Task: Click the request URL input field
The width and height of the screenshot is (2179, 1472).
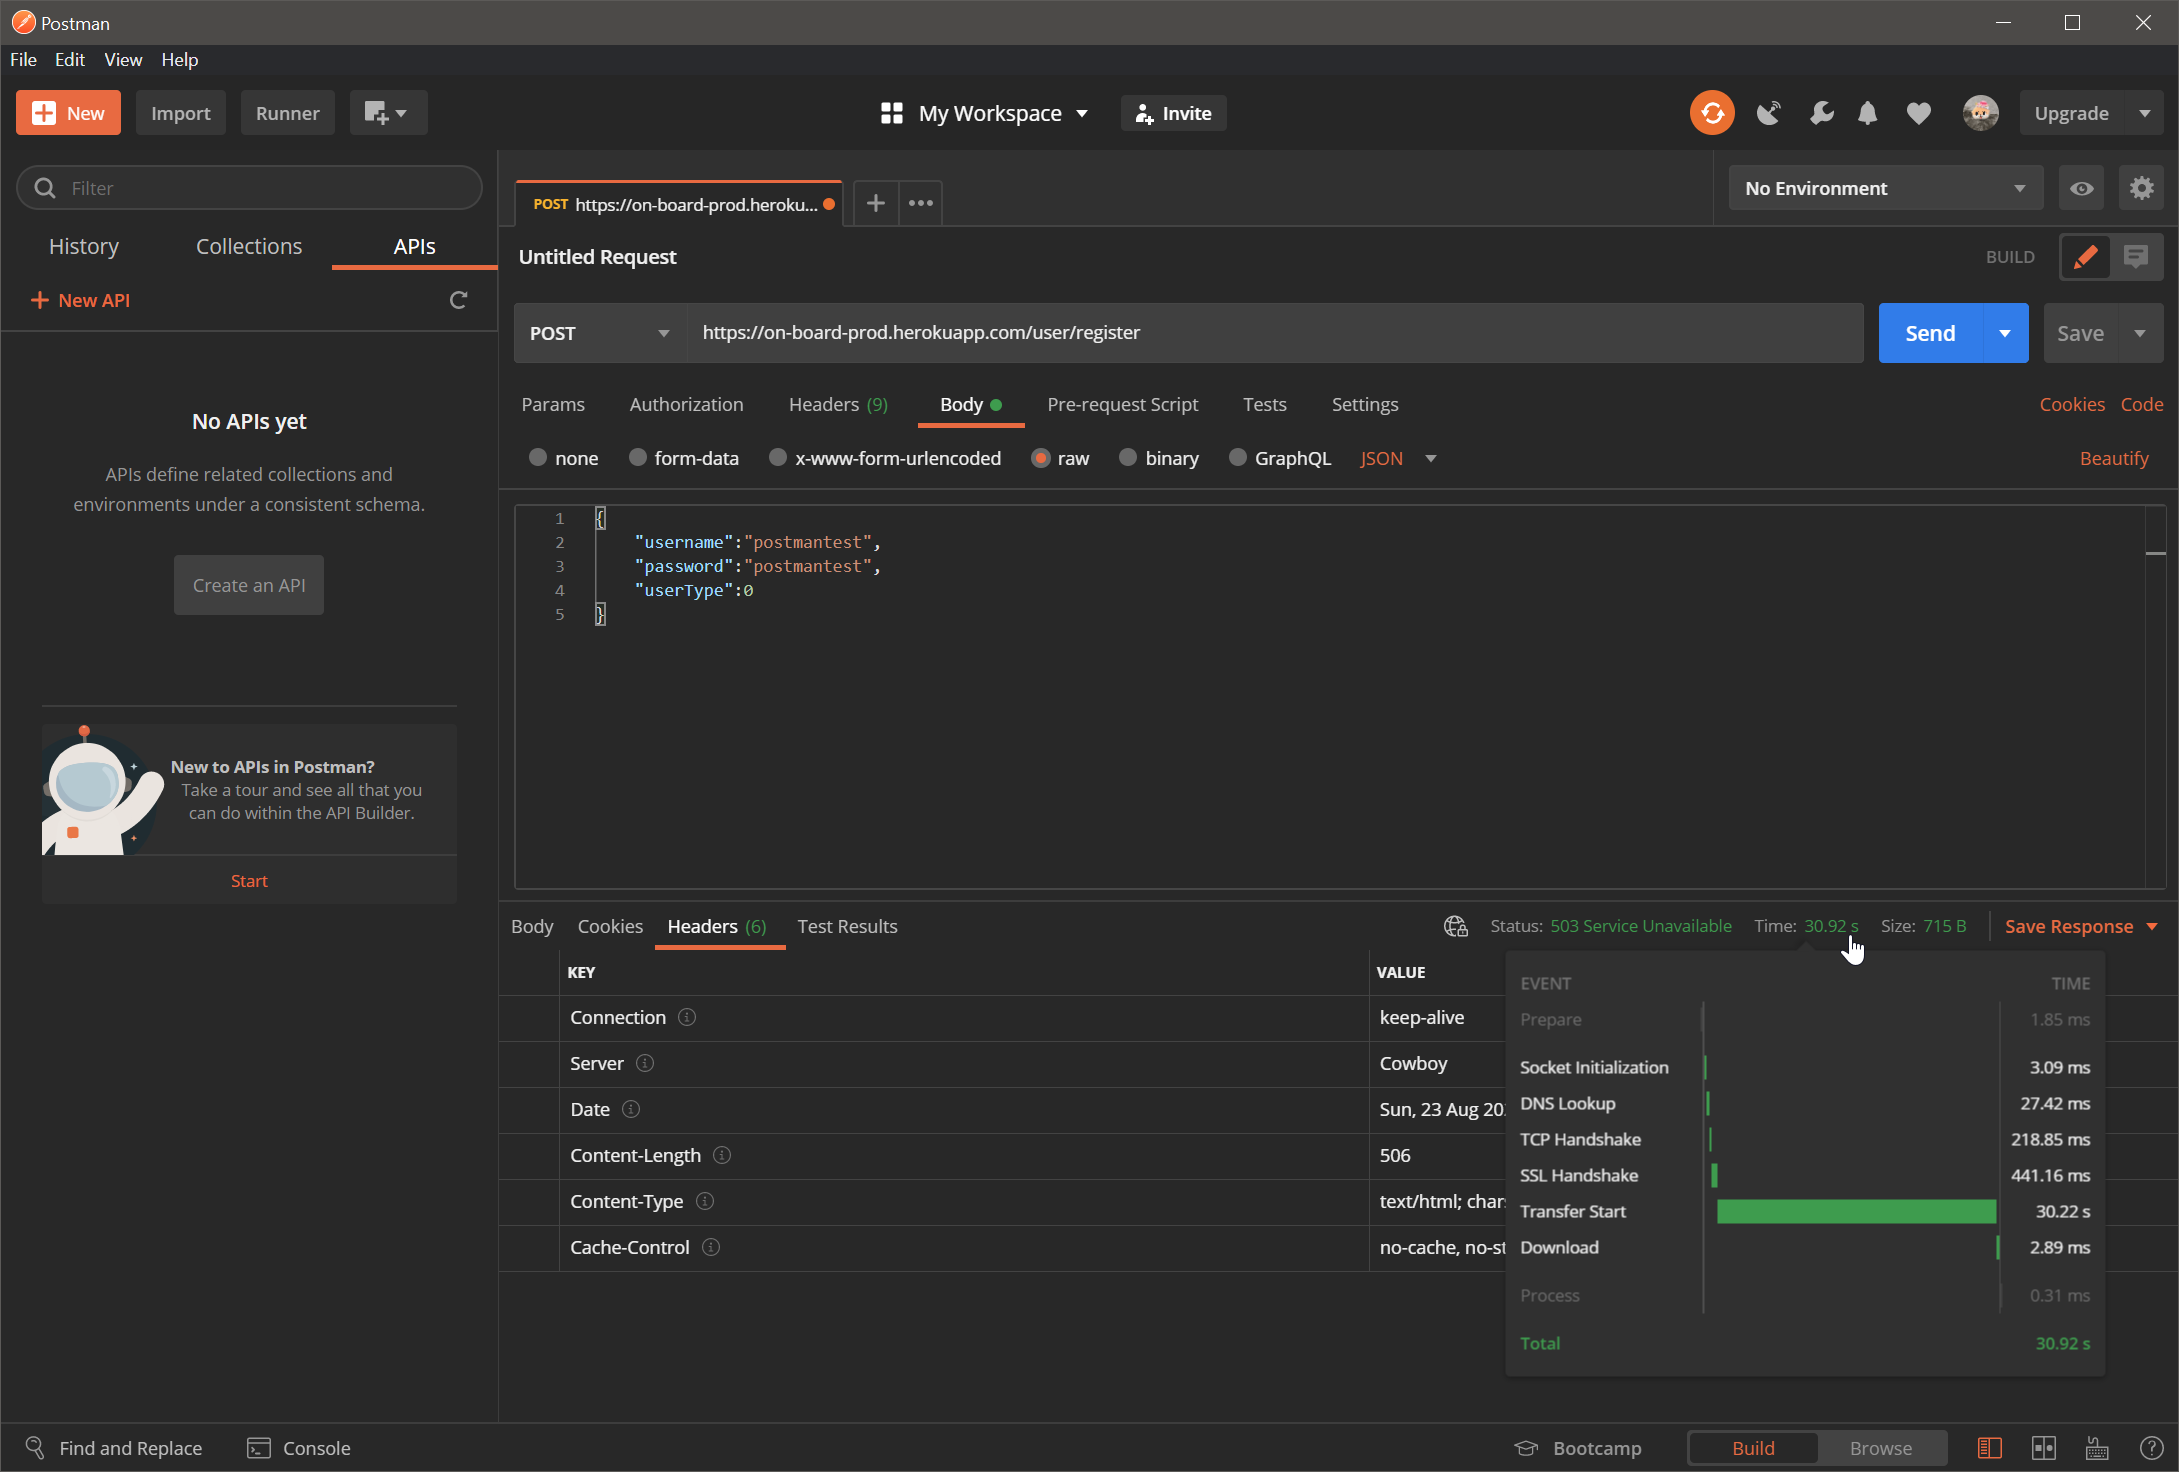Action: click(1274, 333)
